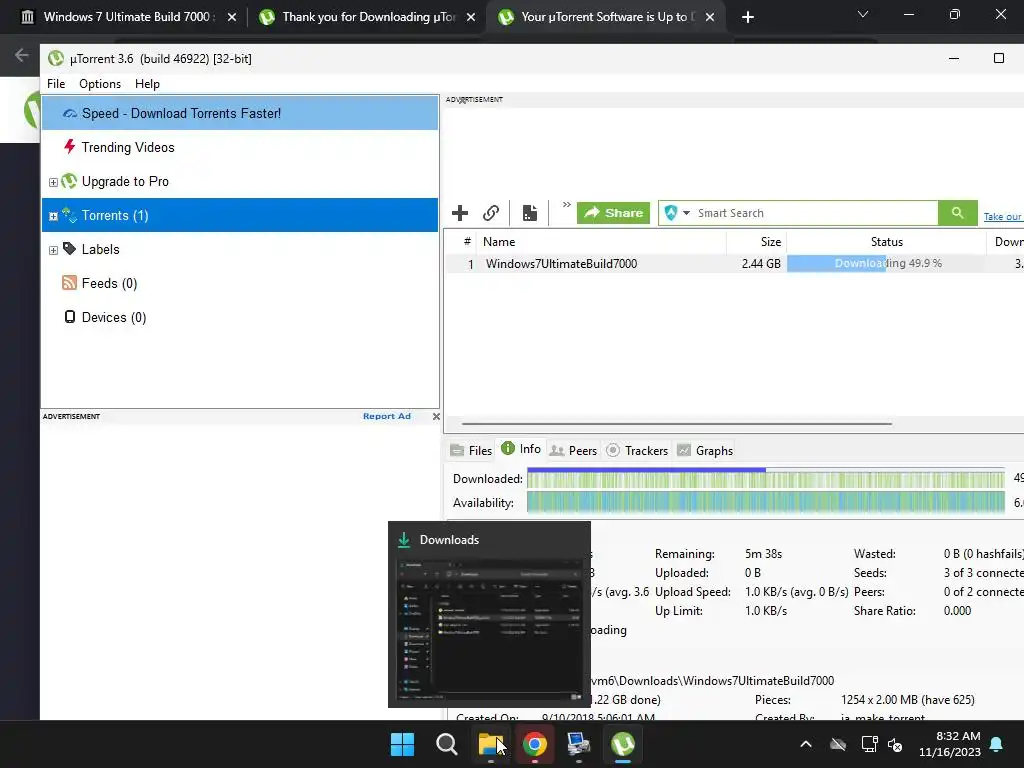Click the Feeds RSS icon
1024x768 pixels.
[69, 282]
